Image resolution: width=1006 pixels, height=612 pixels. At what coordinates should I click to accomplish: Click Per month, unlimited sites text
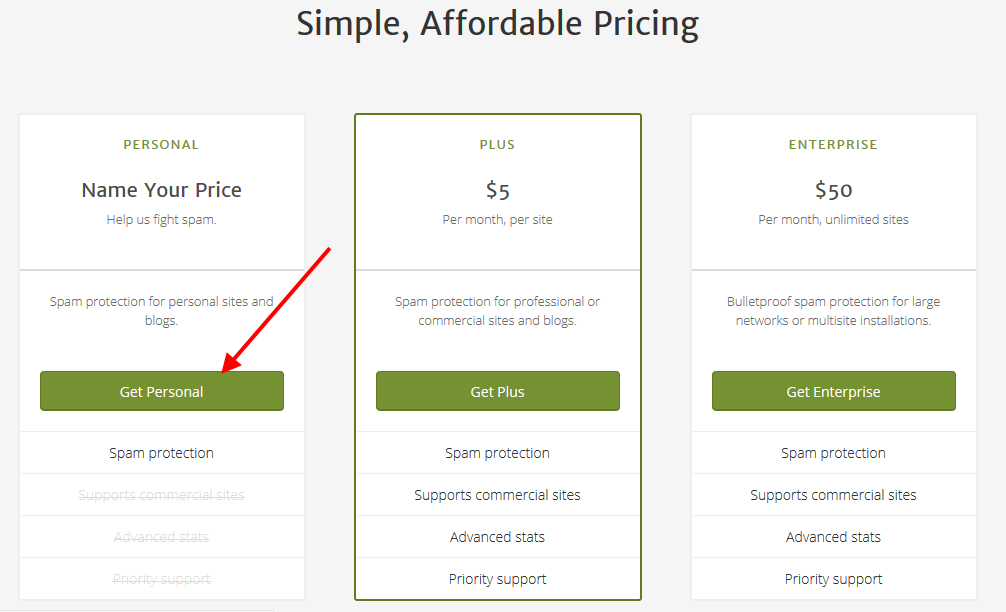pos(833,219)
